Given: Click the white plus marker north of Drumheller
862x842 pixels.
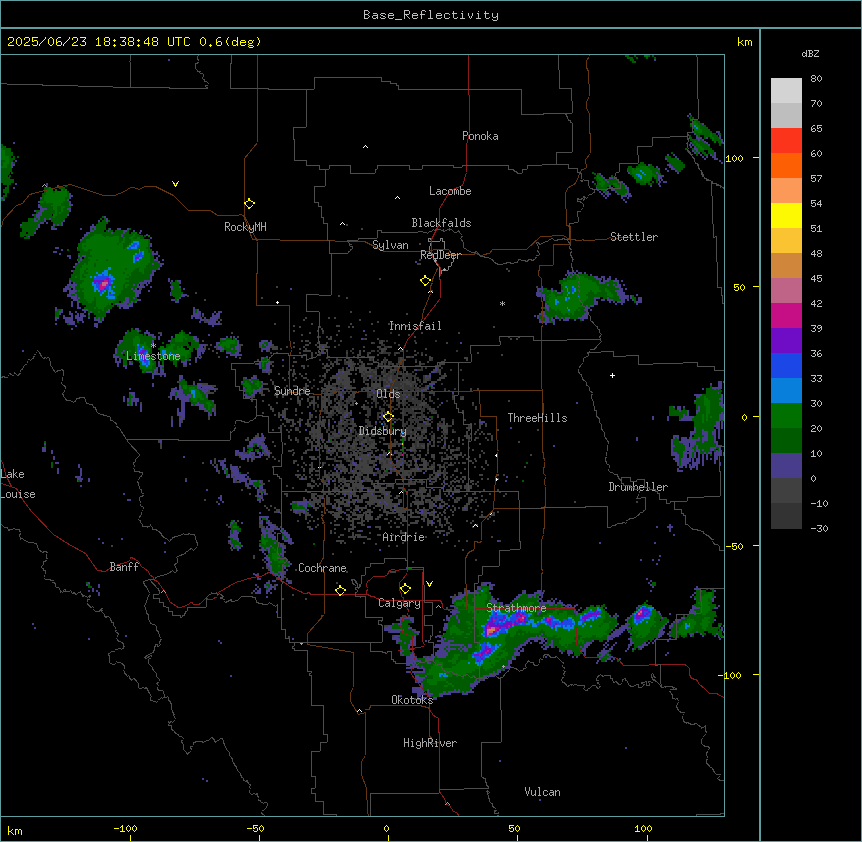Looking at the screenshot, I should tap(612, 375).
